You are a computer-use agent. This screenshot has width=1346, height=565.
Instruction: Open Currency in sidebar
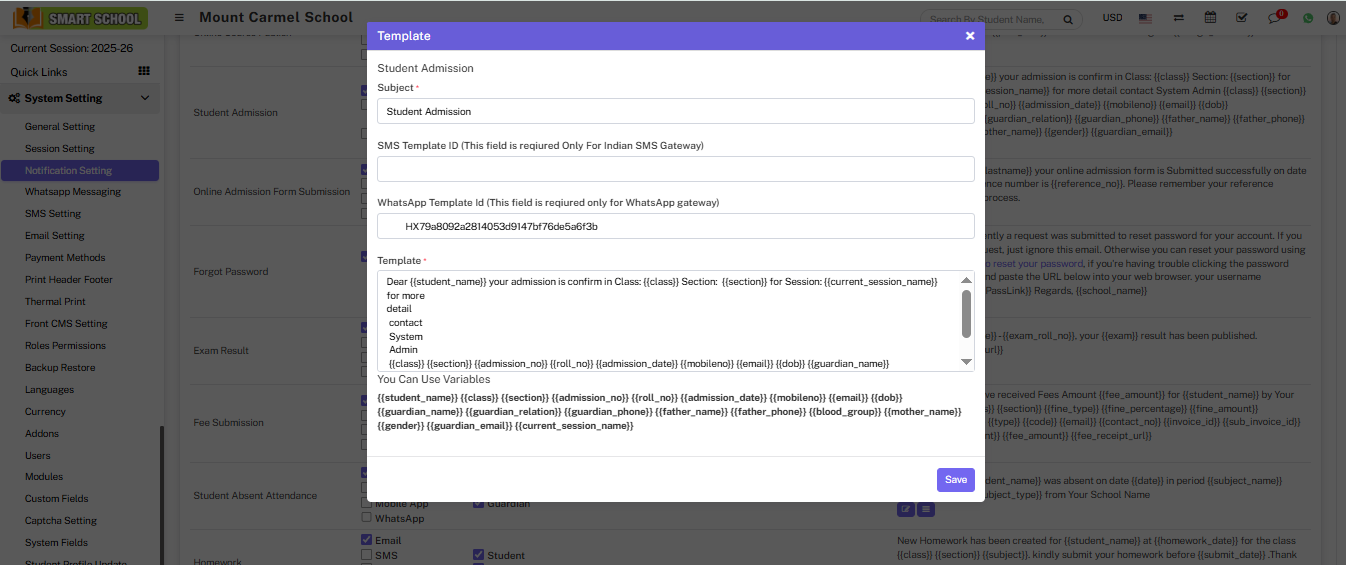[45, 412]
